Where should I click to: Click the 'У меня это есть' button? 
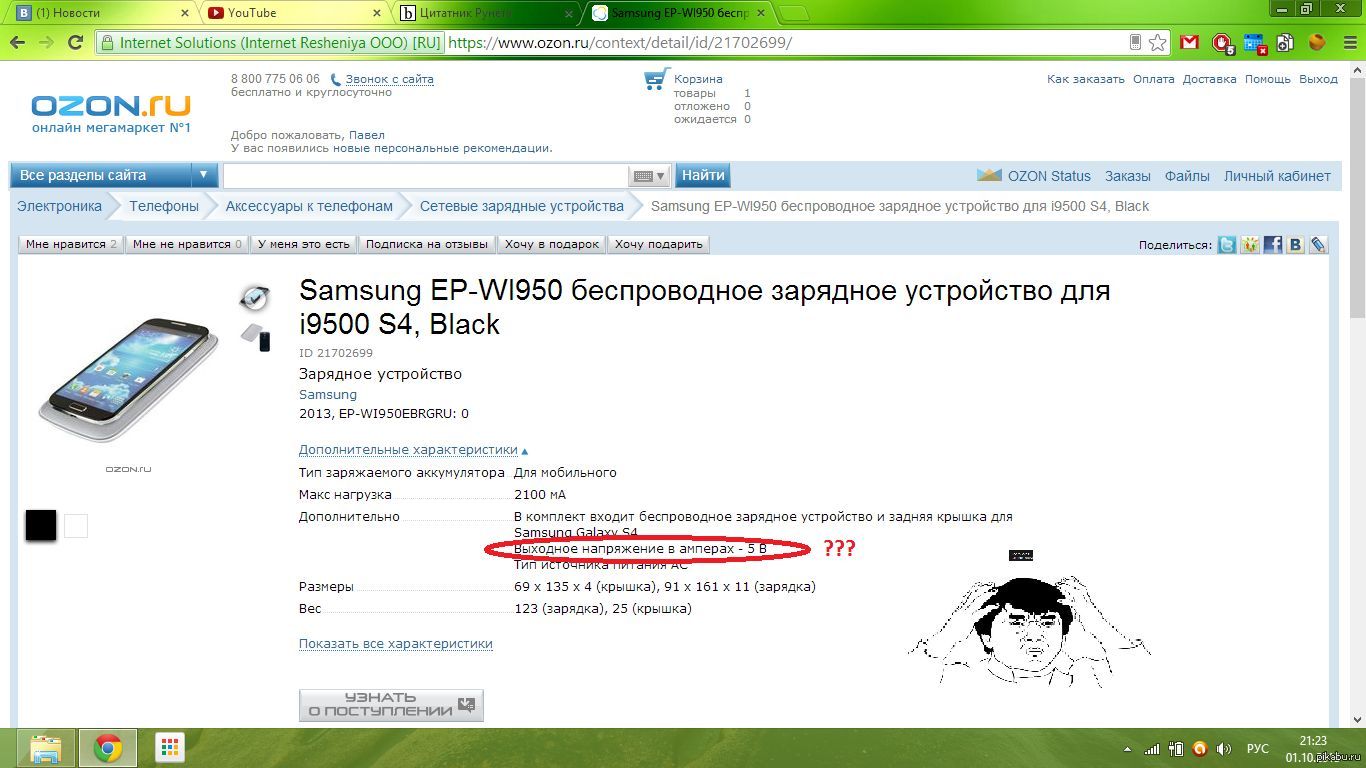click(x=304, y=244)
